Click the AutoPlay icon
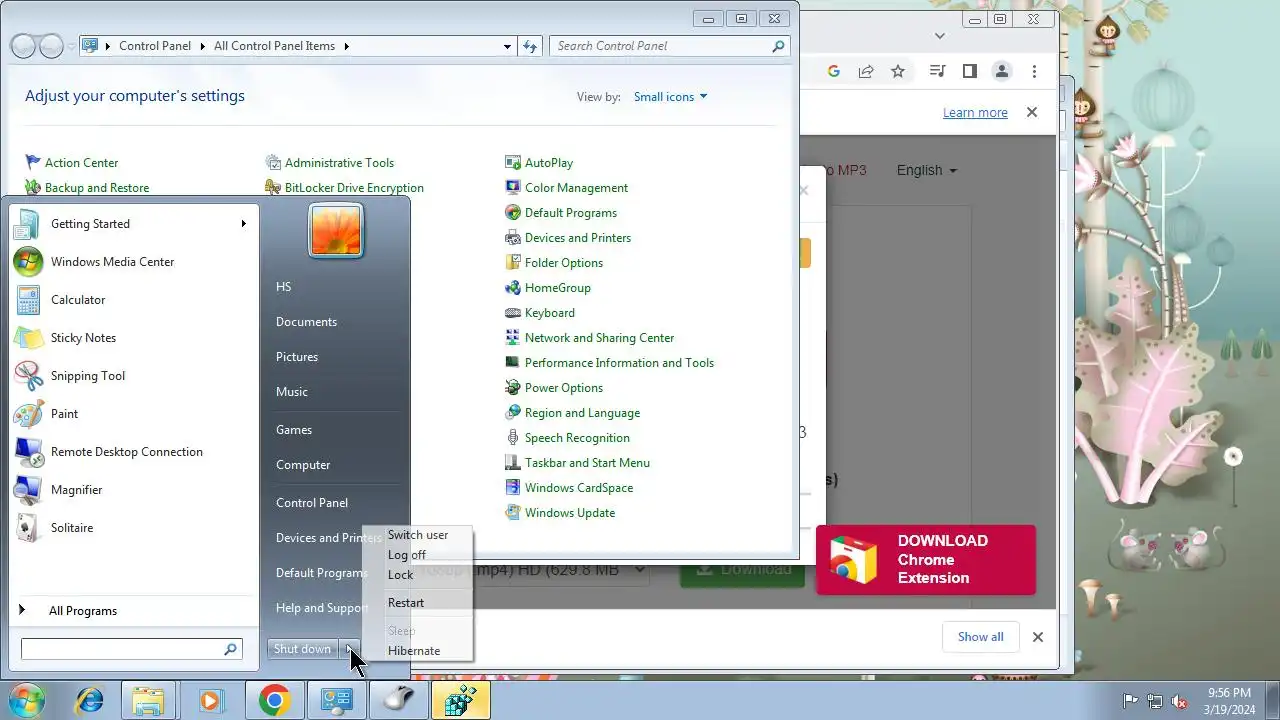The height and width of the screenshot is (720, 1280). click(x=513, y=163)
